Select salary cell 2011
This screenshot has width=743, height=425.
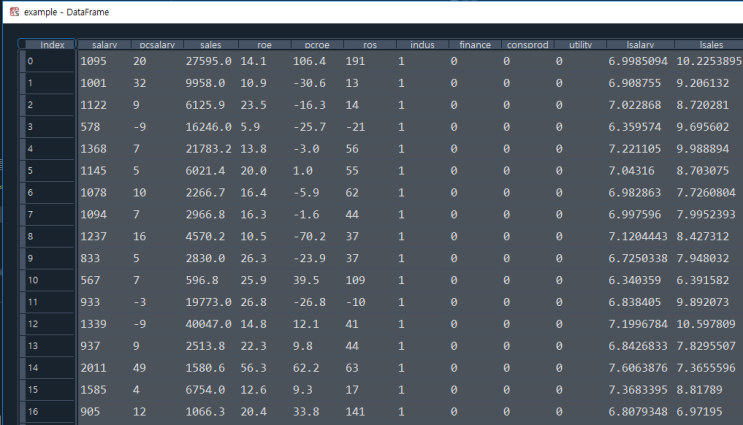pyautogui.click(x=93, y=368)
